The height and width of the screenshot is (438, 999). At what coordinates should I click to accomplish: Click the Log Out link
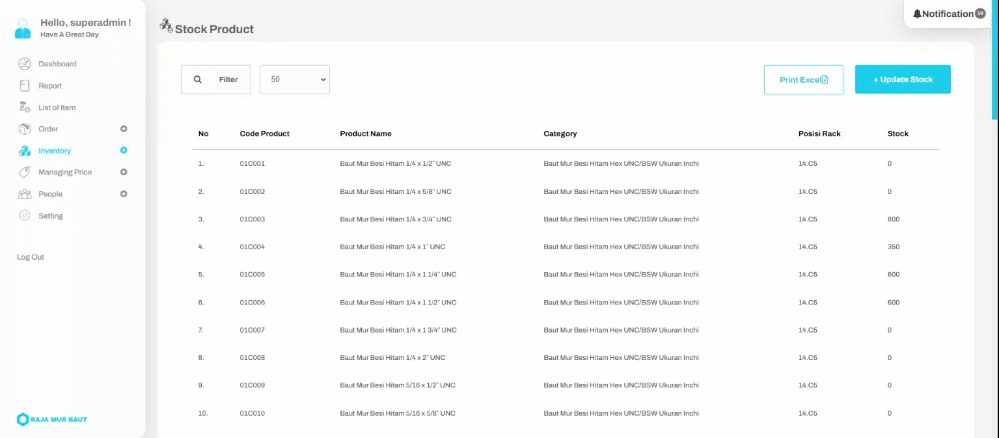tap(30, 257)
